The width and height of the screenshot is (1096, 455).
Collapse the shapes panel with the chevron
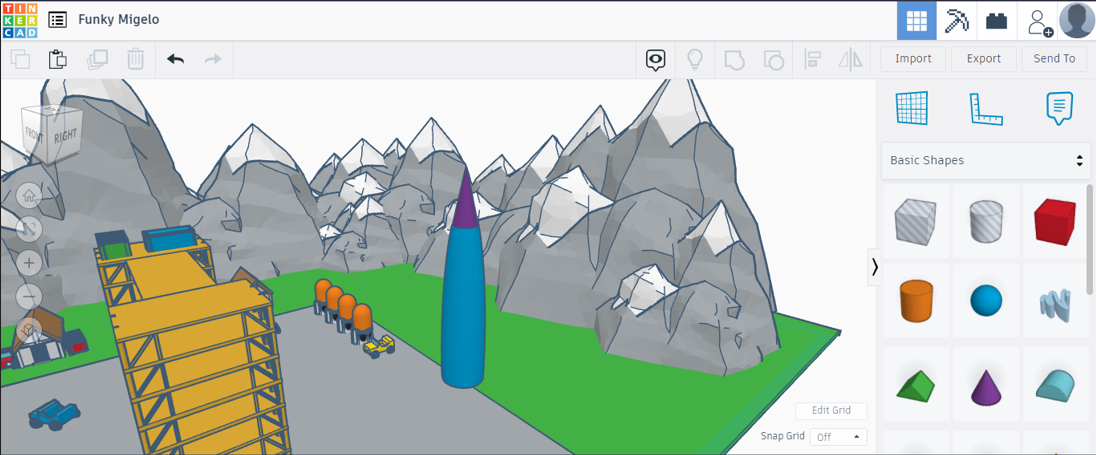click(874, 267)
